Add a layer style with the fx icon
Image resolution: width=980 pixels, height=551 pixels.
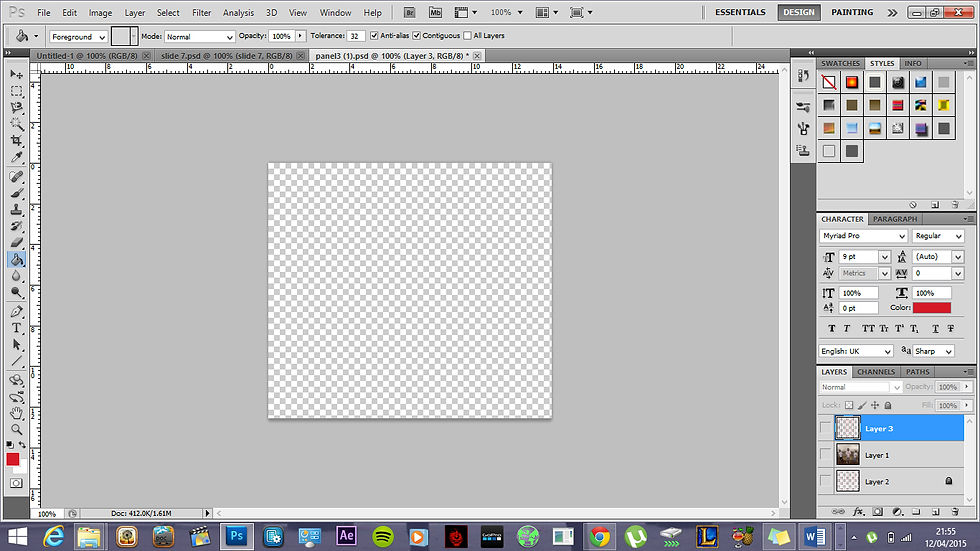[859, 512]
